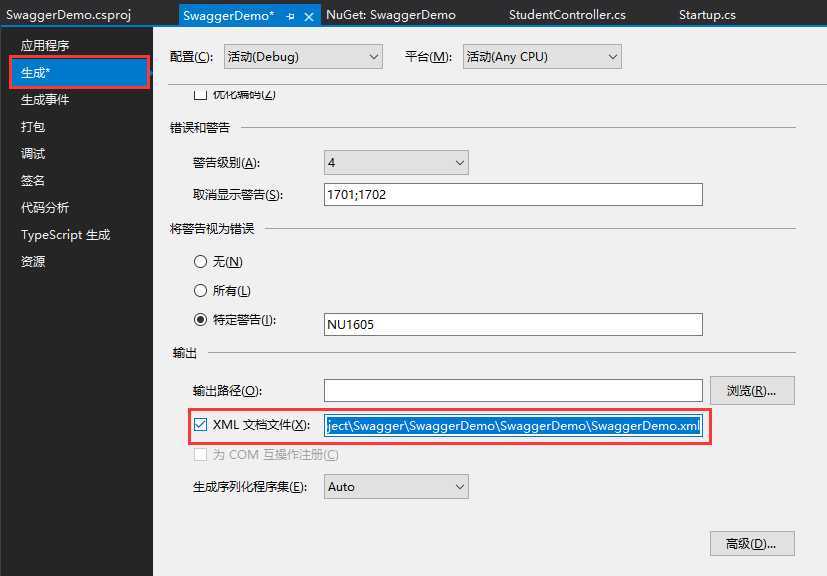Toggle the 优化代码 checkbox
This screenshot has height=576, width=827.
pyautogui.click(x=200, y=95)
